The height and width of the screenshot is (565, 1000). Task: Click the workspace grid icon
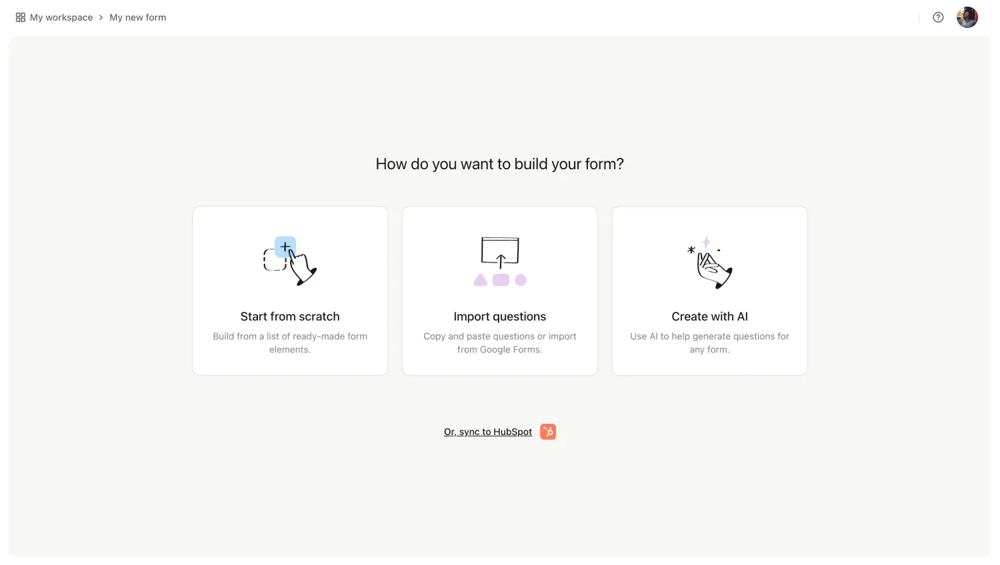pos(20,17)
